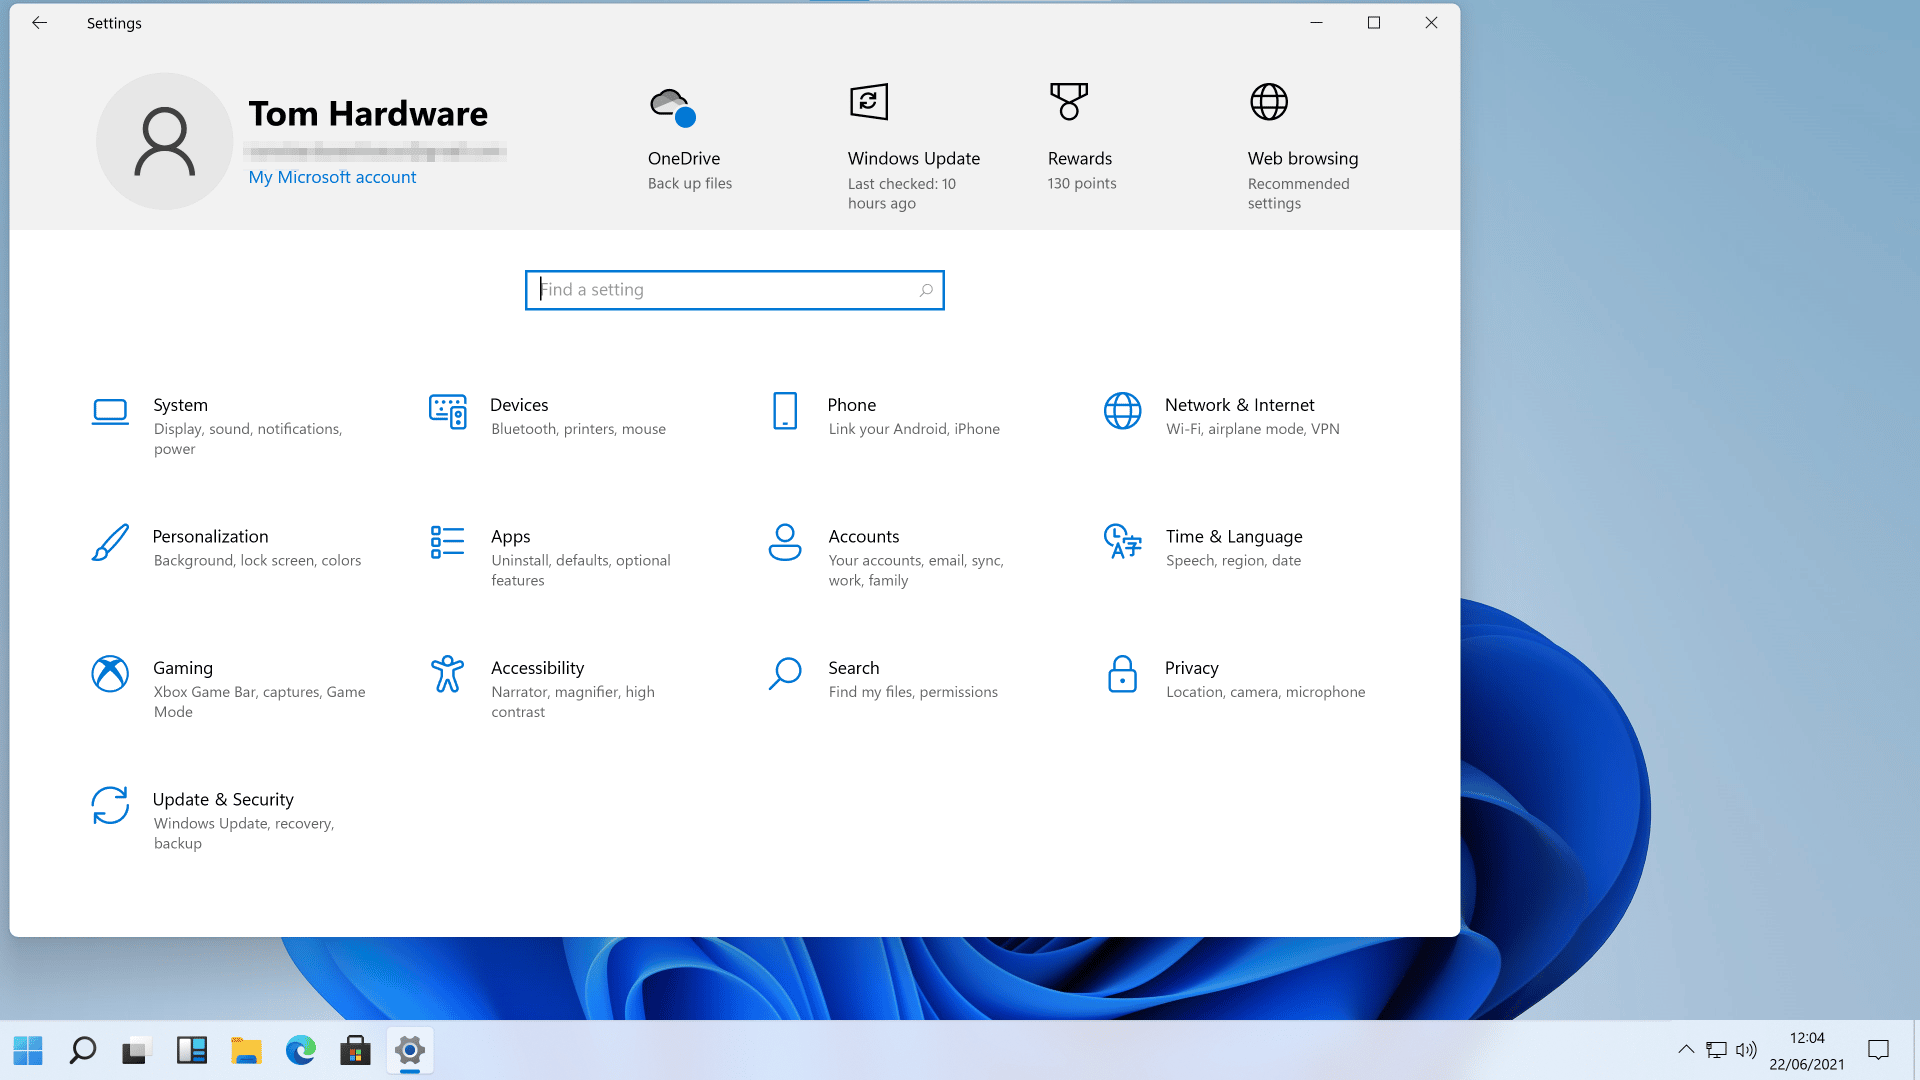Expand hidden icons in system tray
This screenshot has height=1080, width=1920.
pyautogui.click(x=1686, y=1050)
